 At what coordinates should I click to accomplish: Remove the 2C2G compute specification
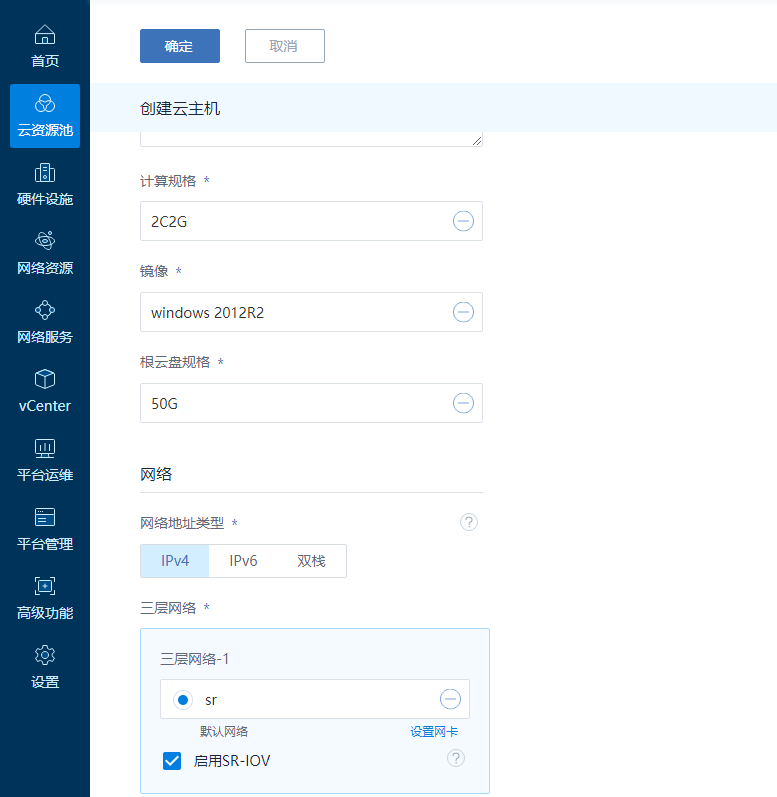point(463,221)
